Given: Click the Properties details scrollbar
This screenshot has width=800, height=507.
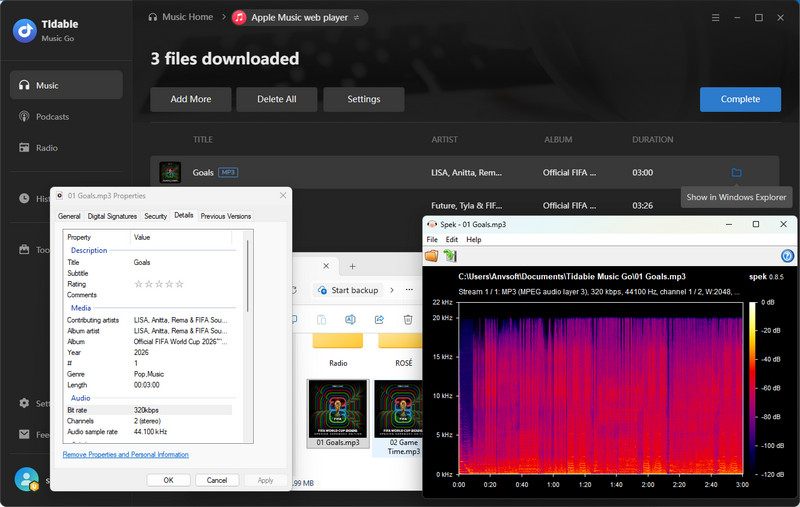Looking at the screenshot, I should 248,275.
